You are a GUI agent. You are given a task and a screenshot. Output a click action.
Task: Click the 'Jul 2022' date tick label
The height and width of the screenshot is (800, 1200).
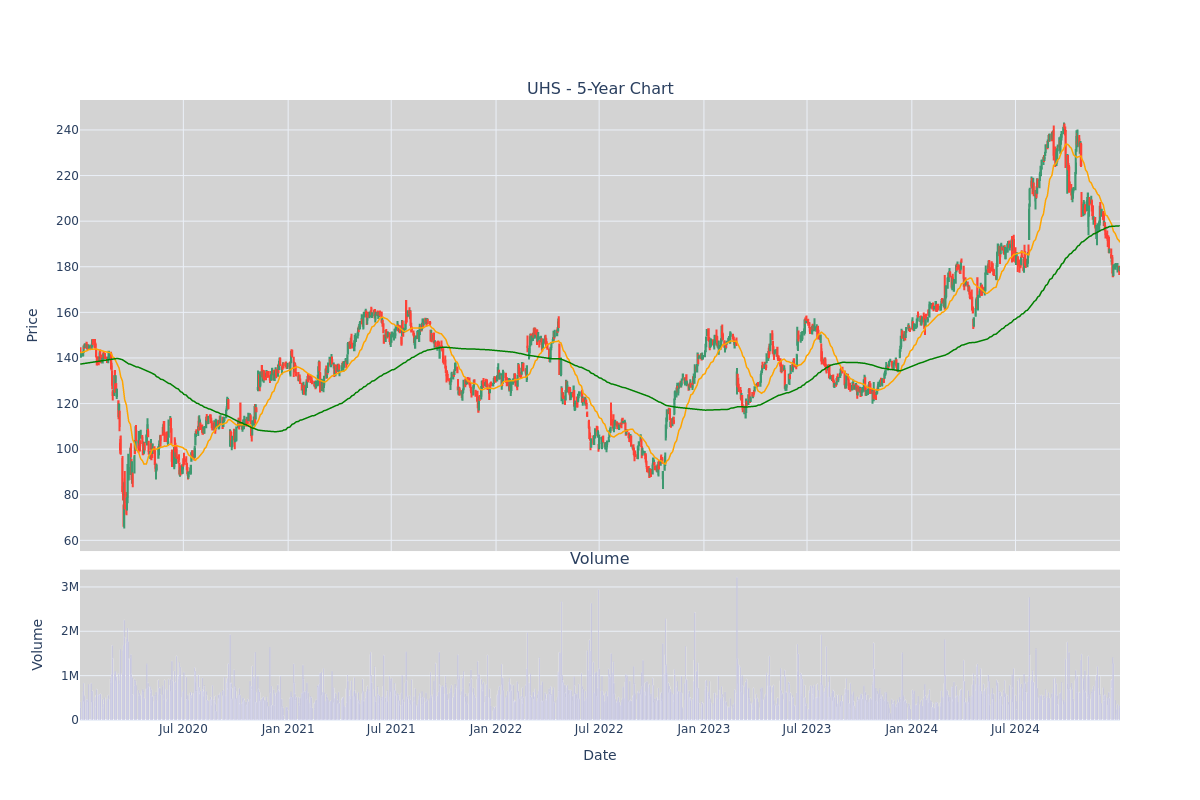599,729
